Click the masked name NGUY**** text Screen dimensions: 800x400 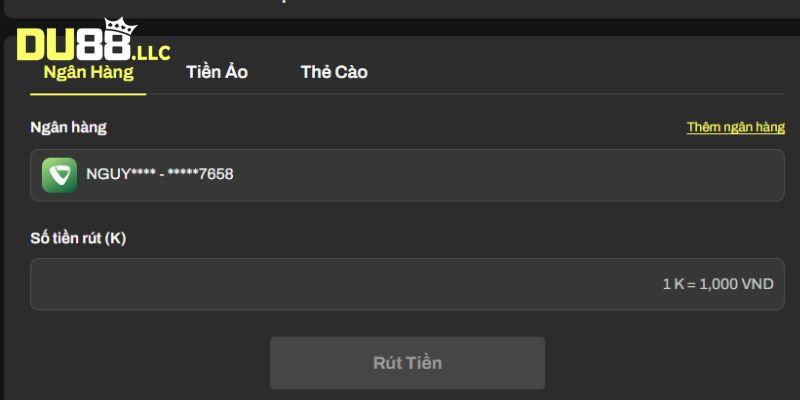pyautogui.click(x=121, y=174)
